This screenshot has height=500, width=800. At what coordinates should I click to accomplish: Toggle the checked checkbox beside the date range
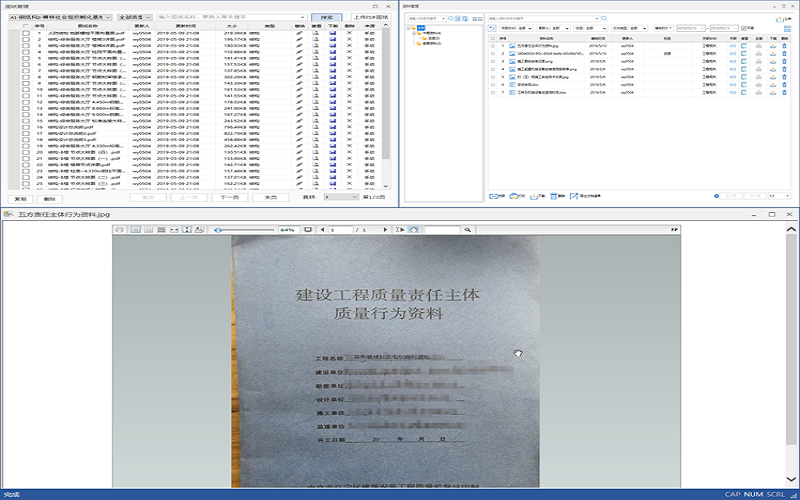[x=744, y=28]
